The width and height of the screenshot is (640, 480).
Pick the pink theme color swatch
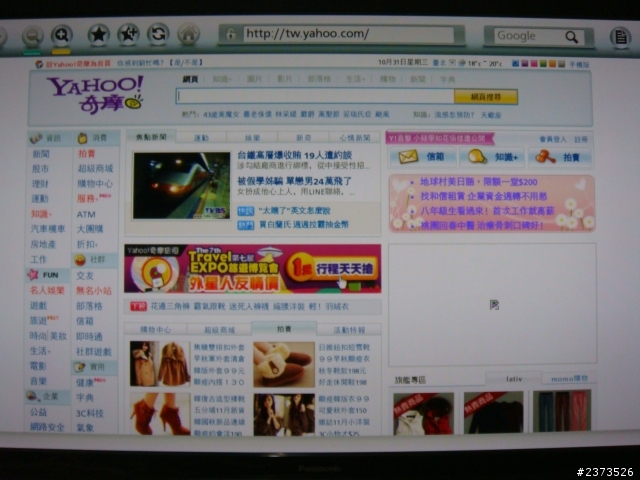pos(533,64)
